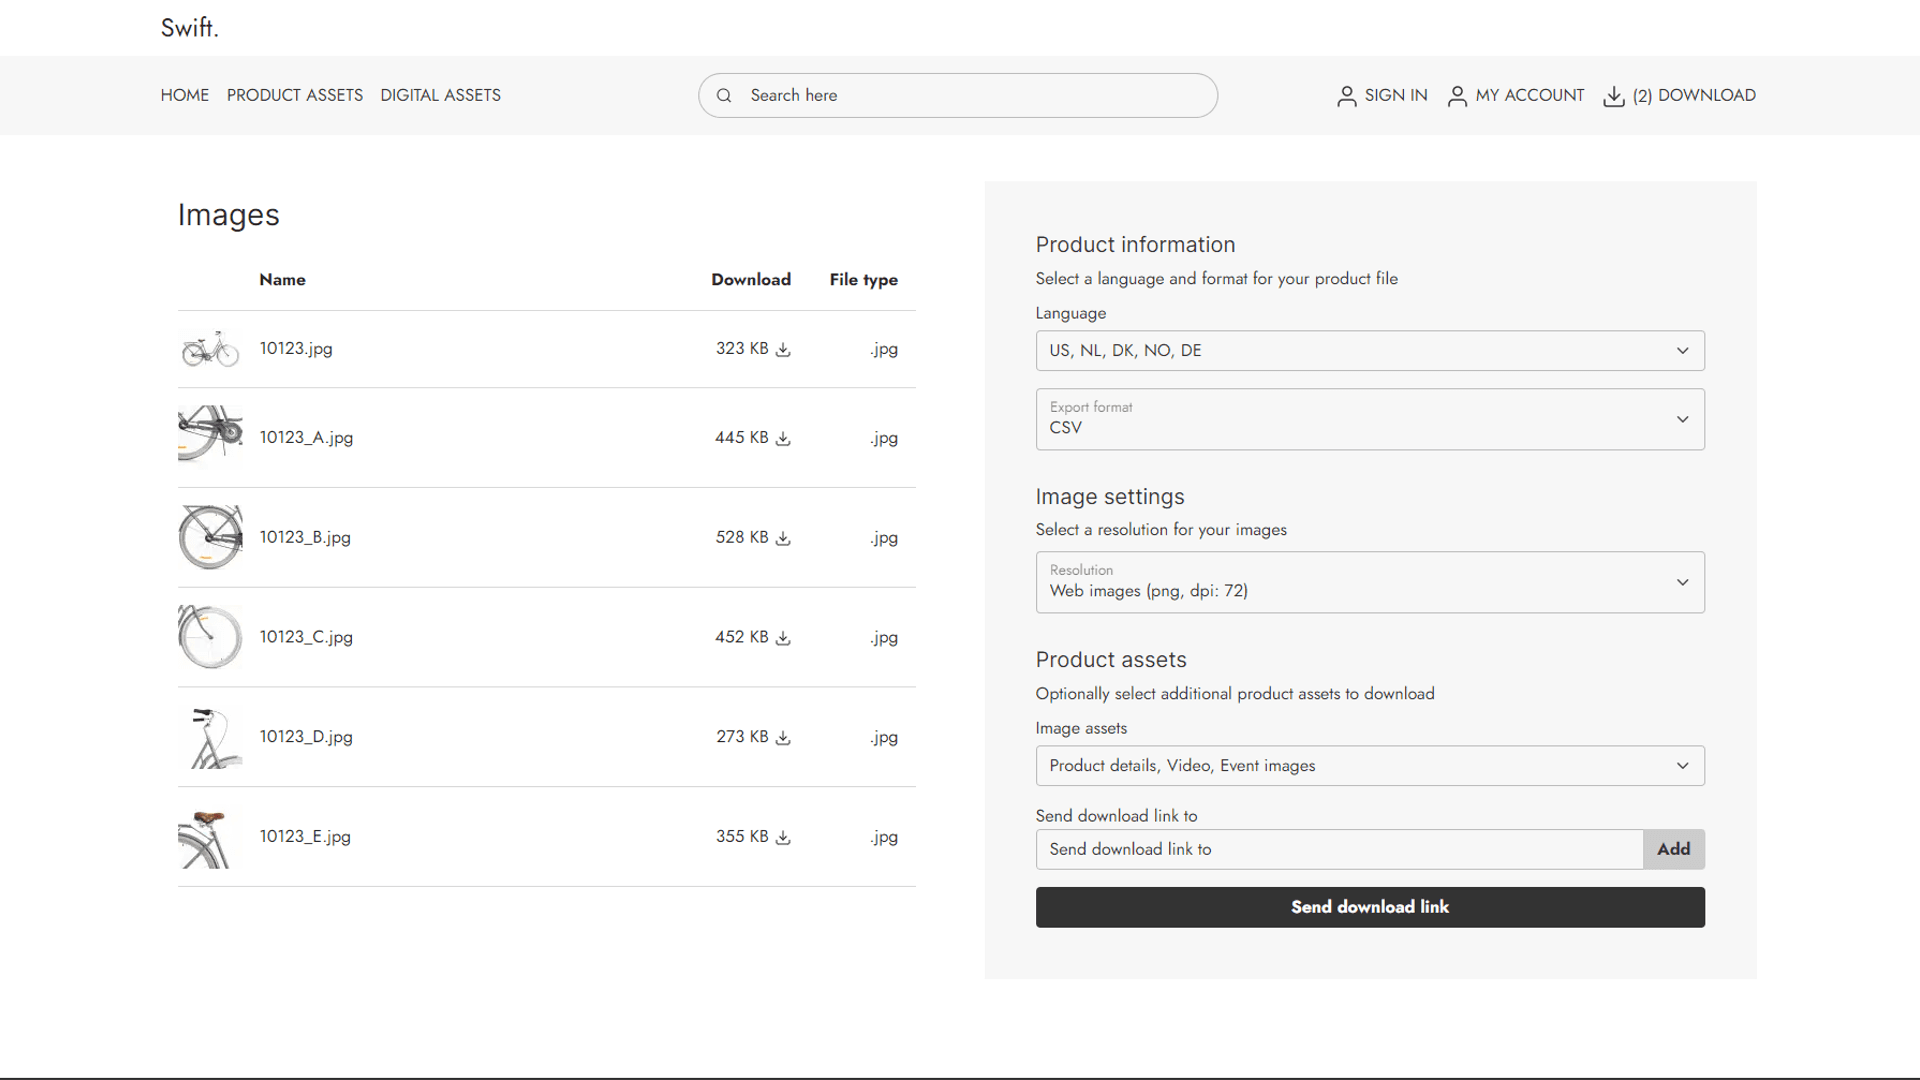The width and height of the screenshot is (1920, 1080).
Task: Click the Send download link button
Action: pos(1370,906)
